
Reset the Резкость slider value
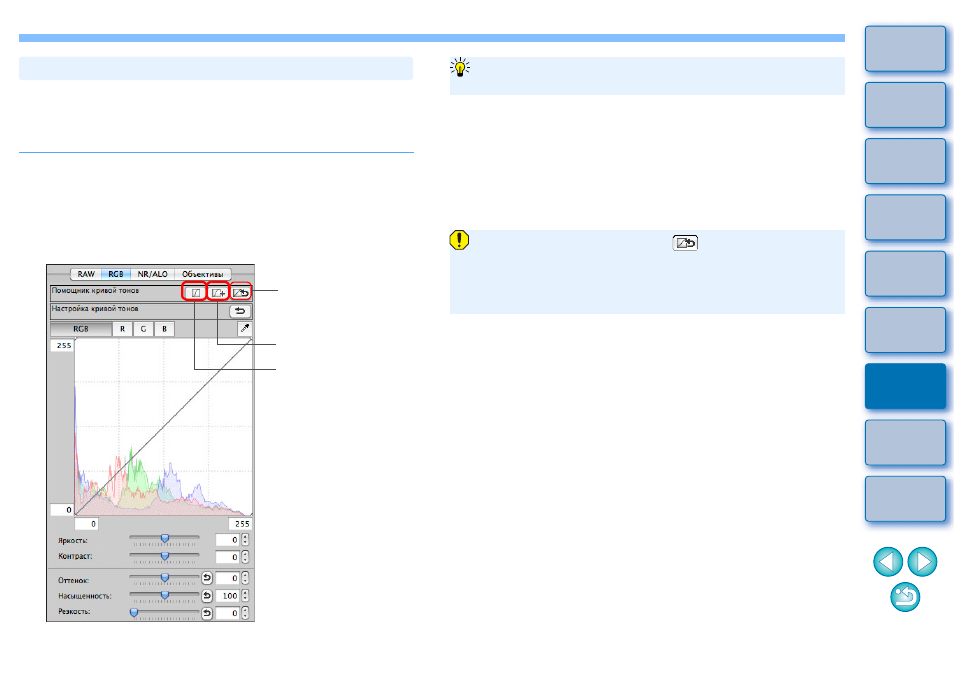[x=207, y=613]
